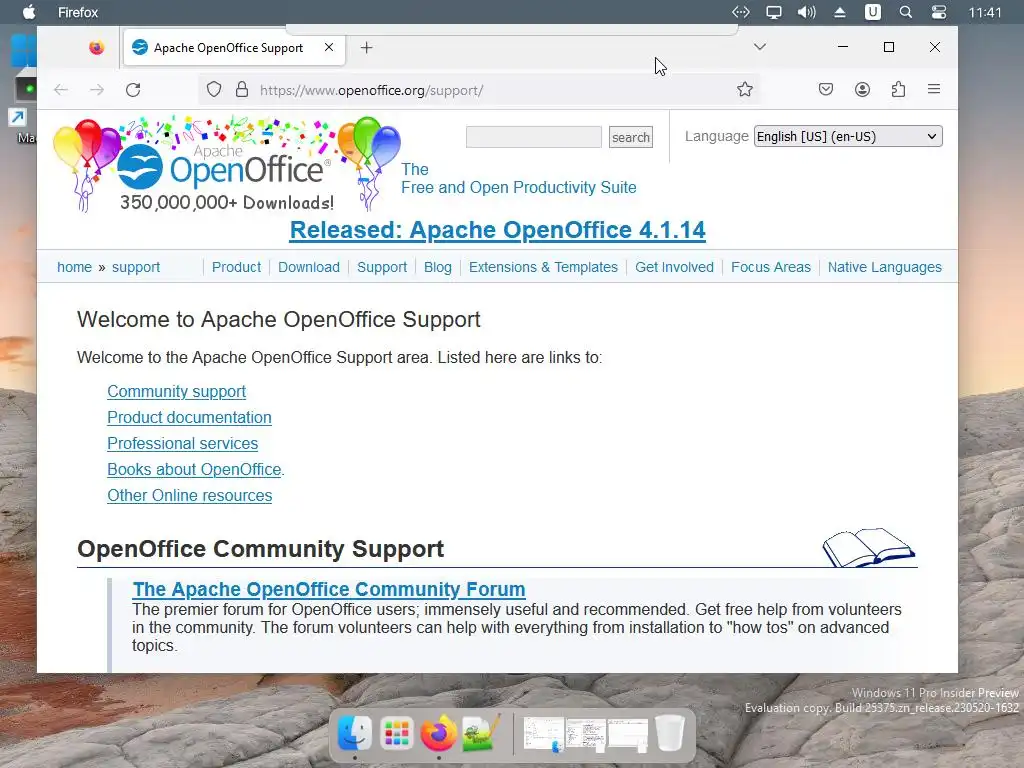This screenshot has width=1024, height=768.
Task: Open Launchpad from the dock
Action: coord(397,733)
